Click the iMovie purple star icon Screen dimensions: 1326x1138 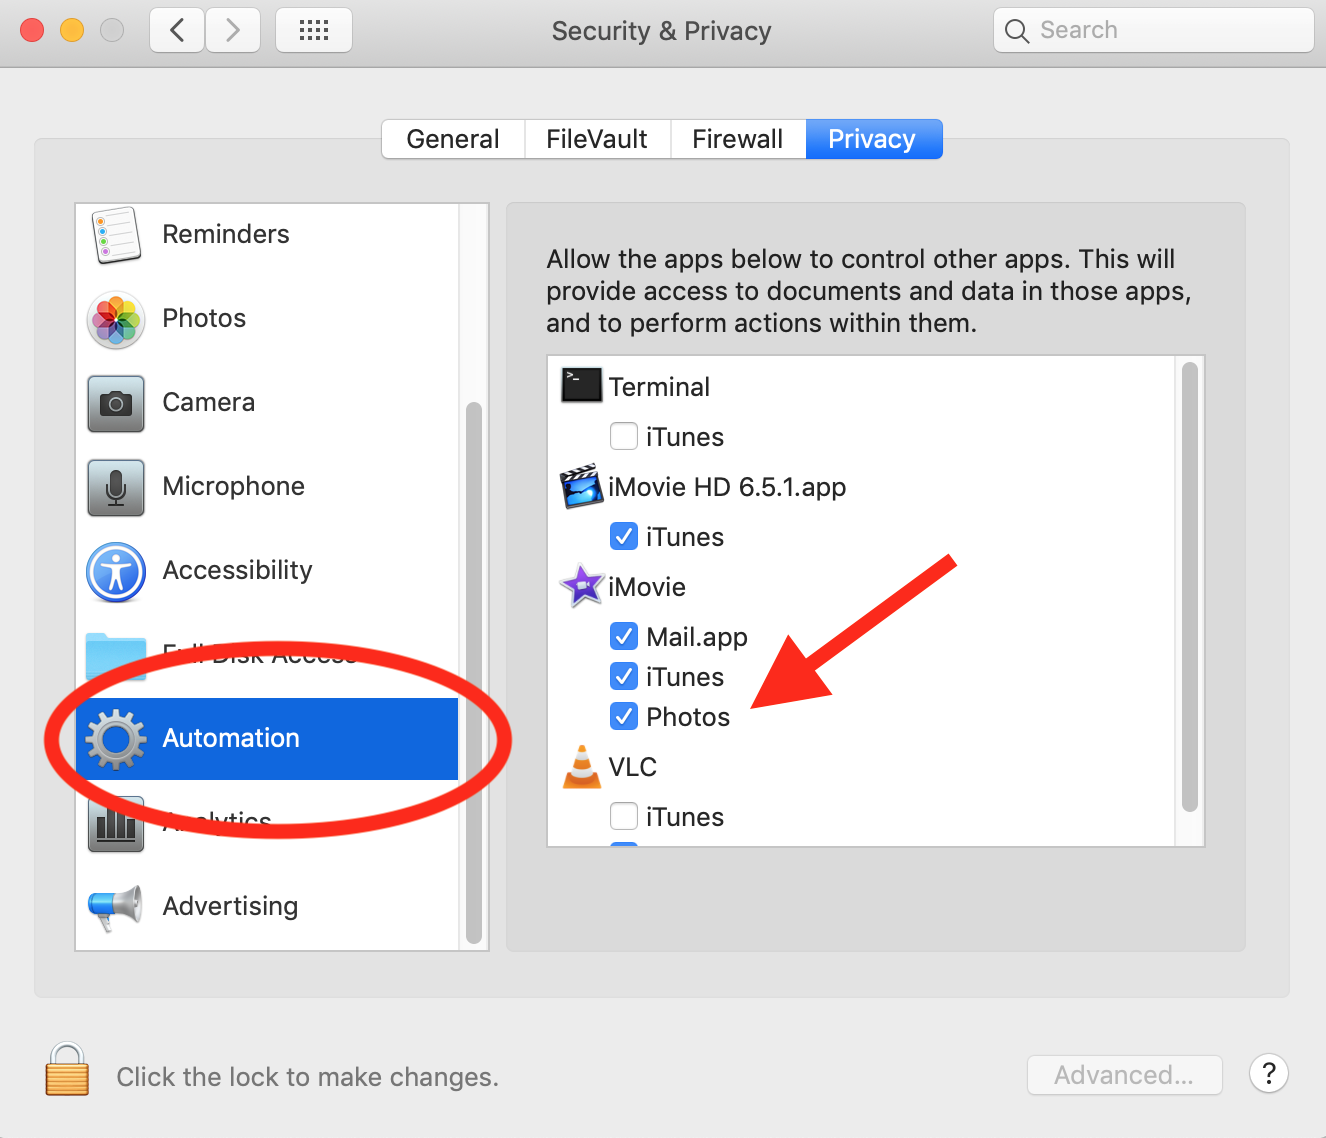pyautogui.click(x=582, y=586)
